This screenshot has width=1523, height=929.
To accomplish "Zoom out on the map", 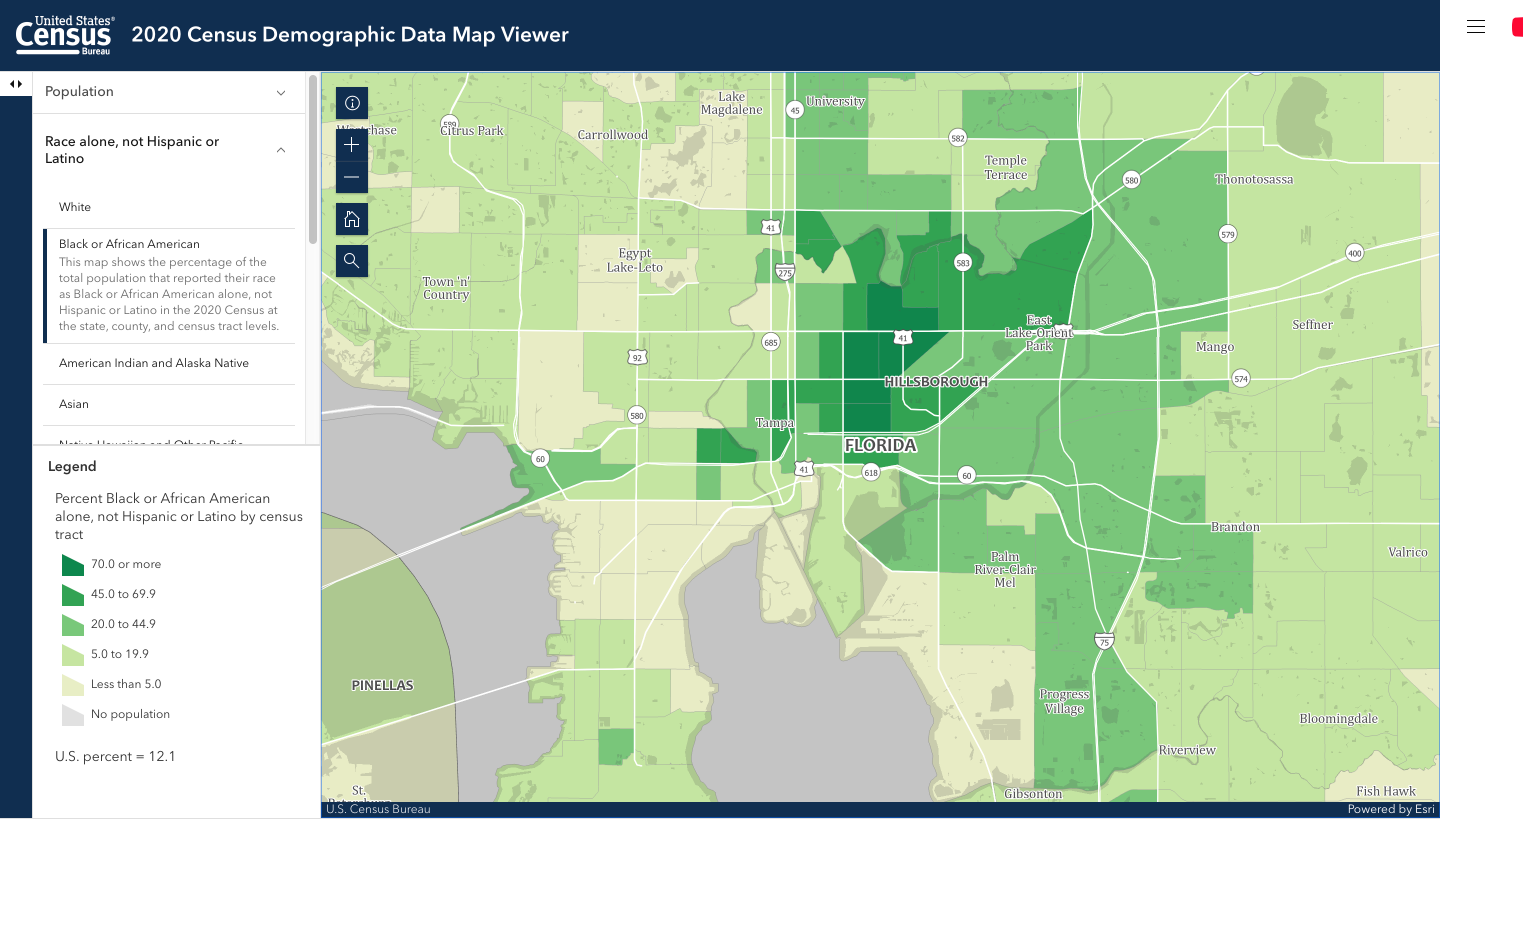I will click(x=352, y=177).
